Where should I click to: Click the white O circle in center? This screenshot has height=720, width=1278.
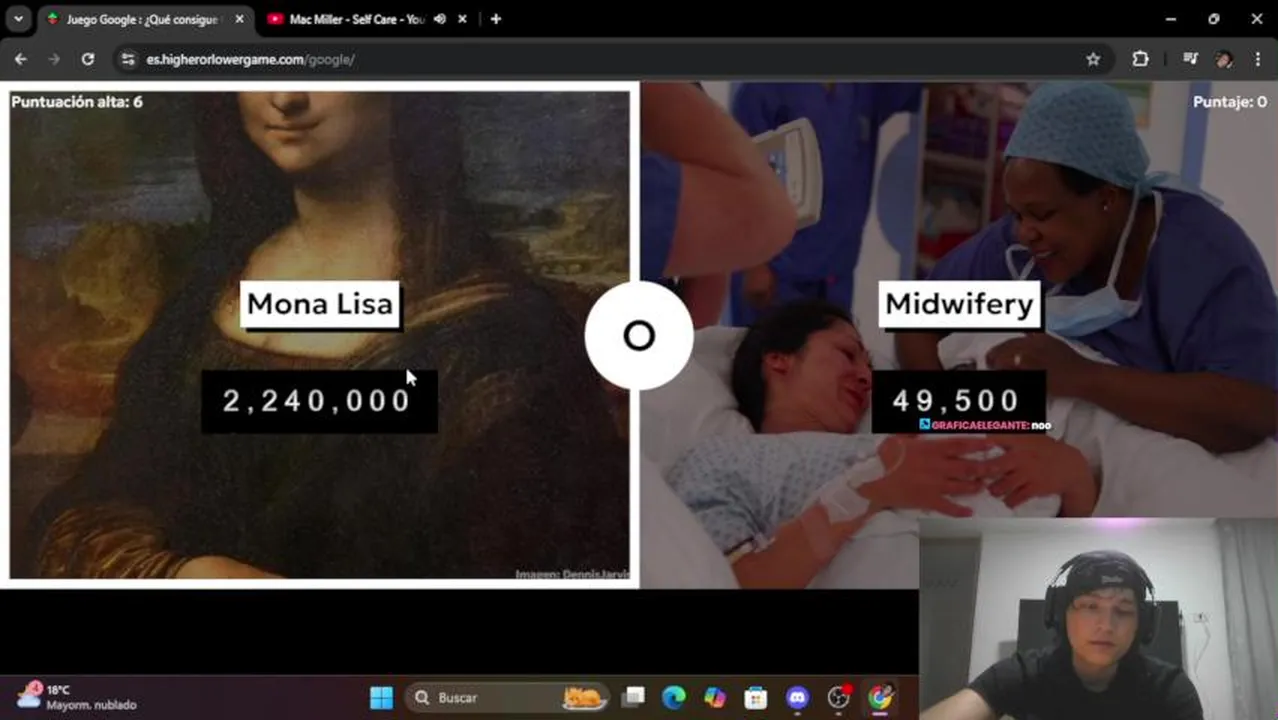point(639,336)
